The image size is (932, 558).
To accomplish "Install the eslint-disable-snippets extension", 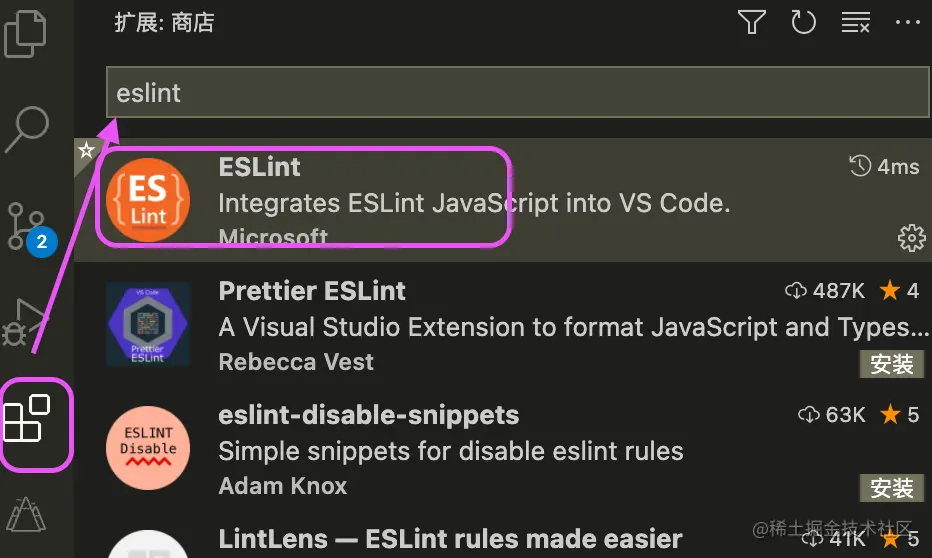I will [891, 488].
